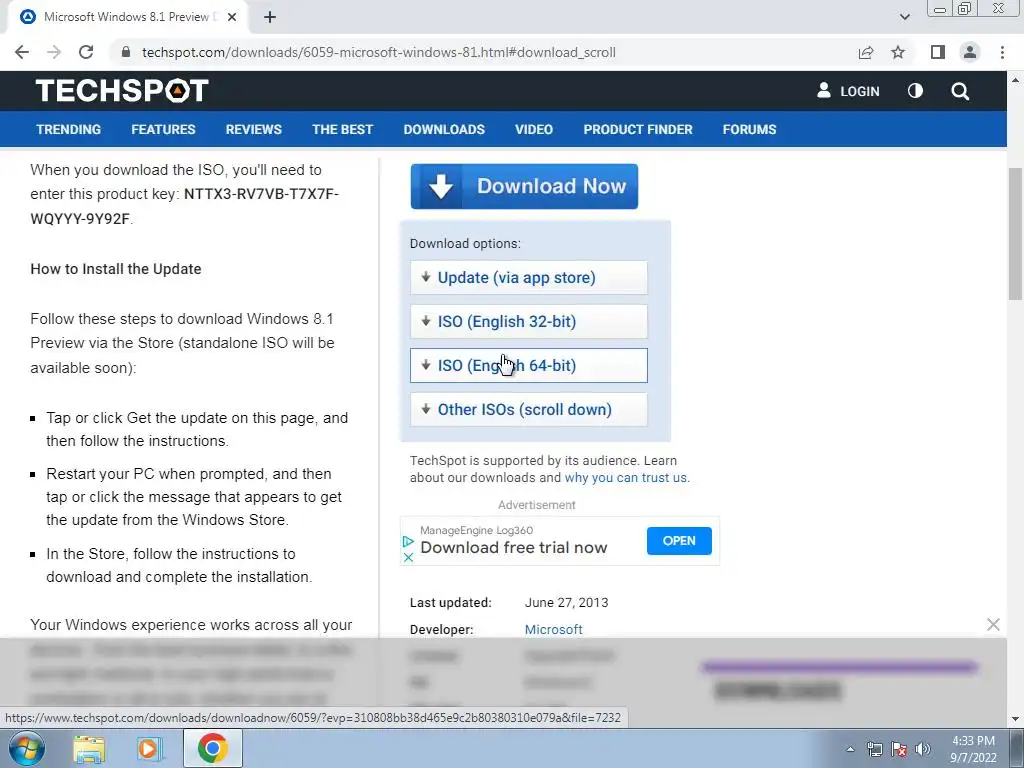This screenshot has height=768, width=1024.
Task: Click the share page icon in address bar
Action: pyautogui.click(x=866, y=52)
